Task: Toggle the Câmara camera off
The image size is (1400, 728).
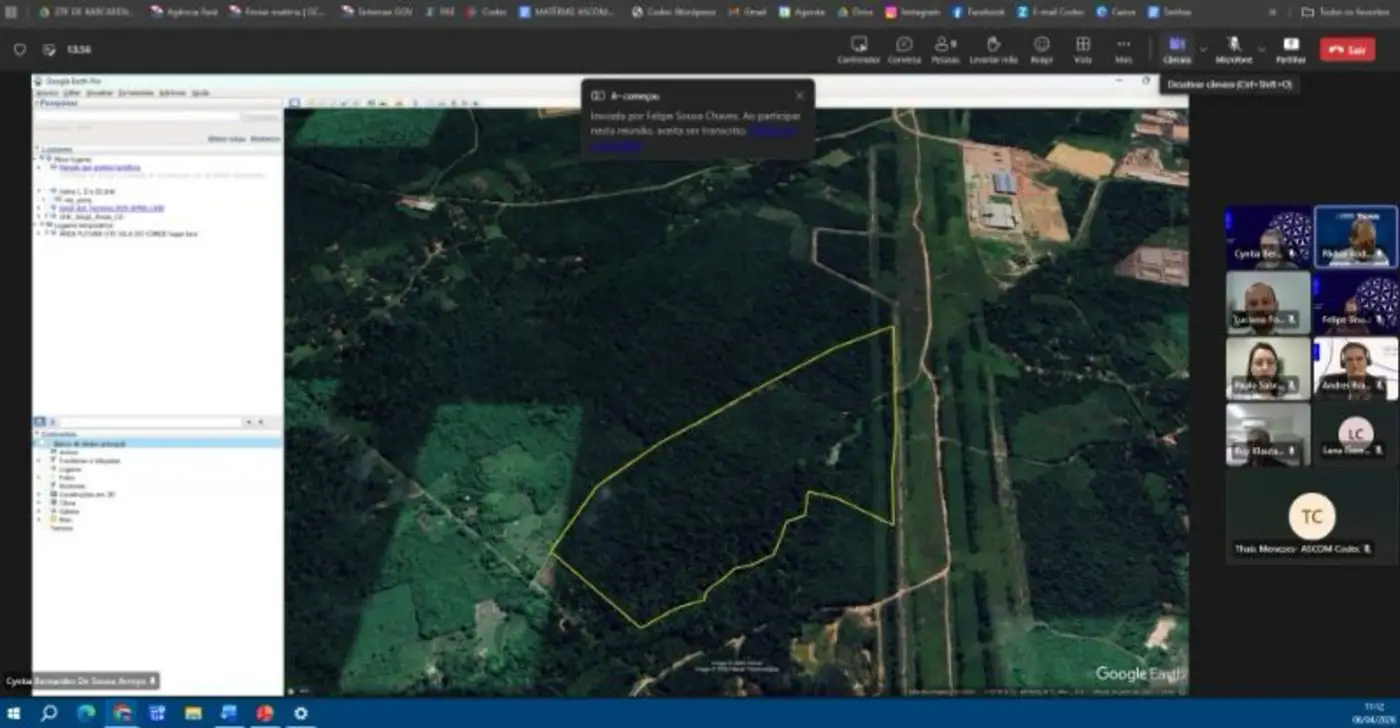Action: [1177, 48]
